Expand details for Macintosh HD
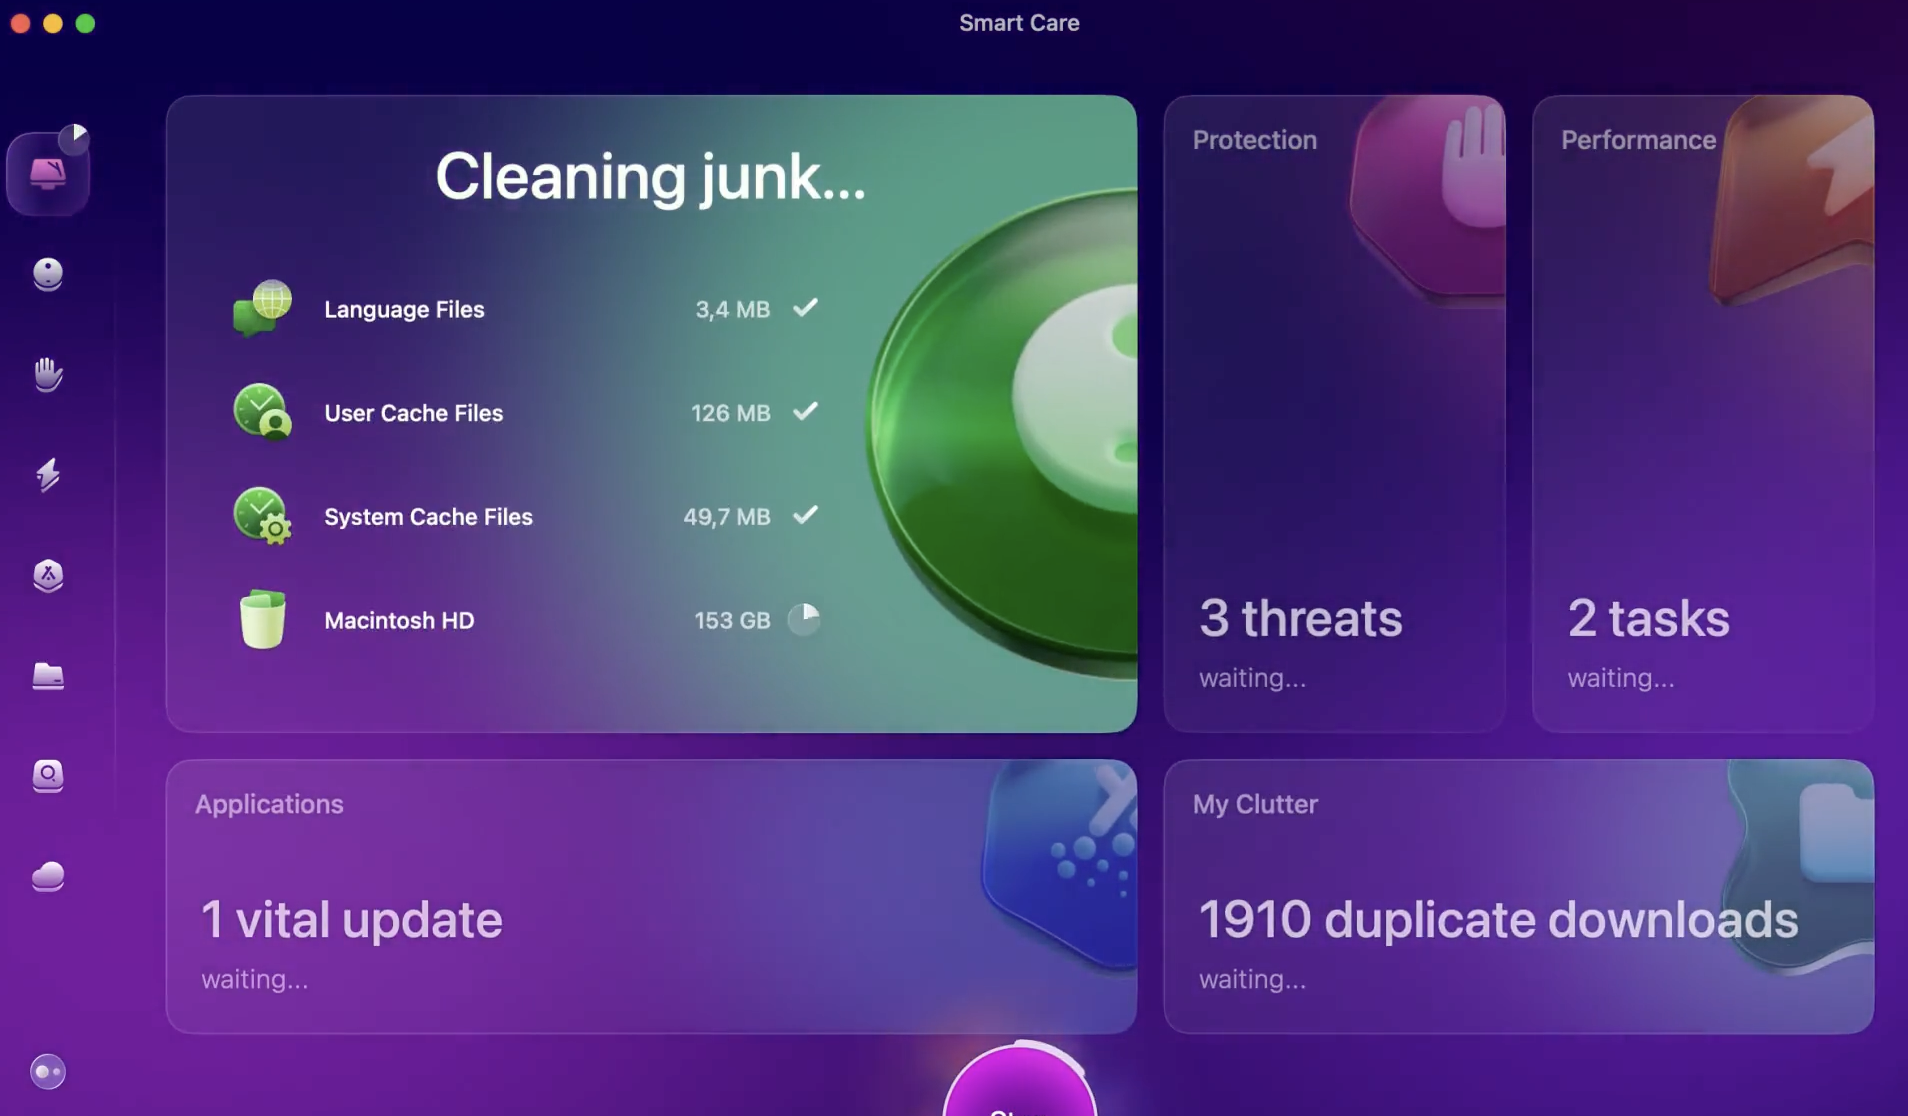This screenshot has width=1908, height=1116. pyautogui.click(x=398, y=620)
